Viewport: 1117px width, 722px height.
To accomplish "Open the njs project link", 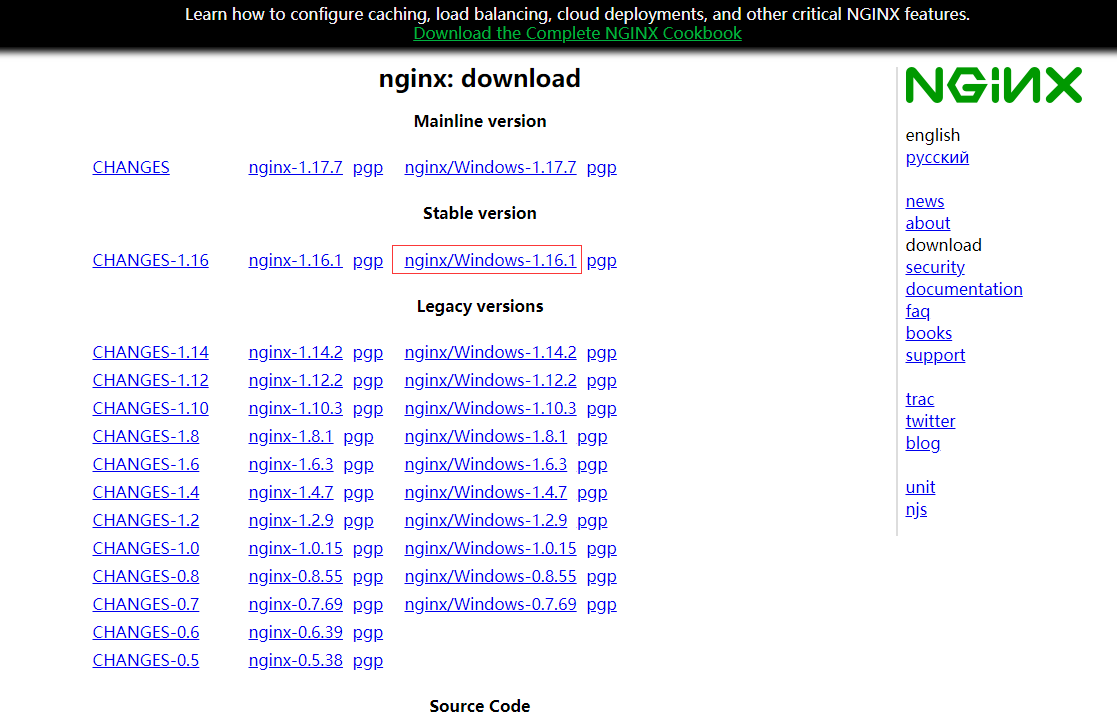I will pyautogui.click(x=916, y=509).
